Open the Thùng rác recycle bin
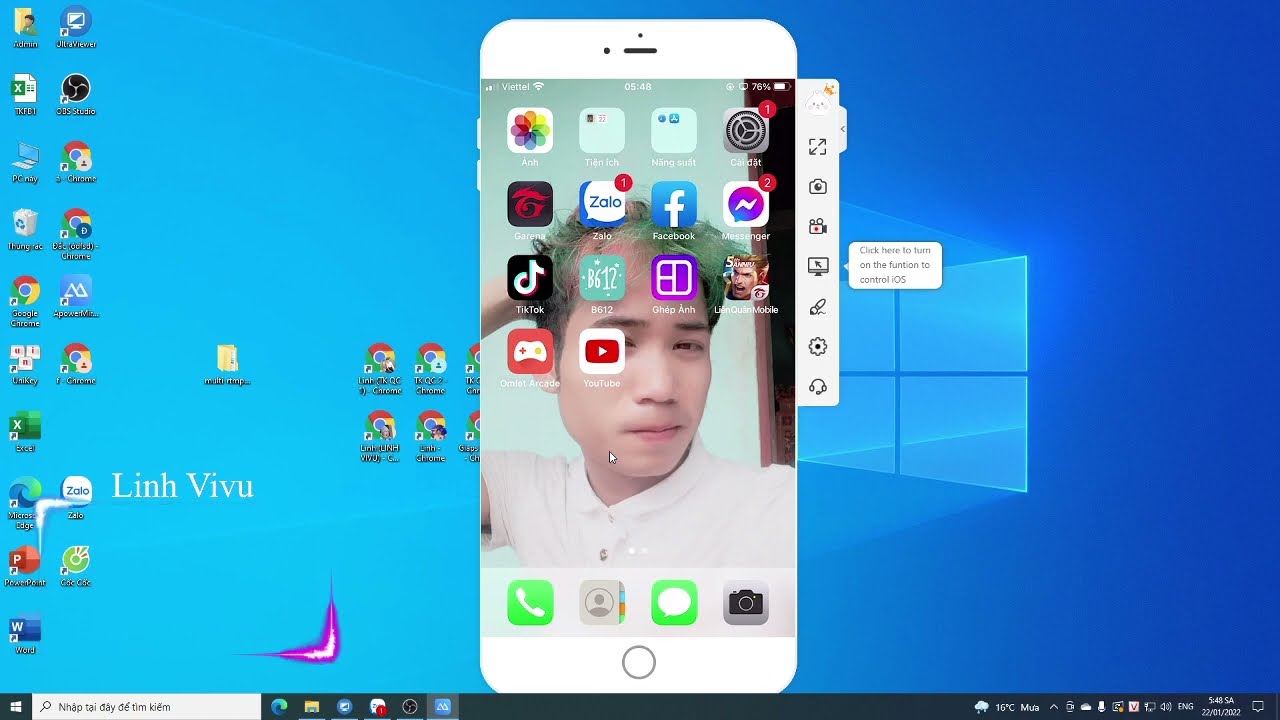The height and width of the screenshot is (720, 1280). (x=25, y=230)
